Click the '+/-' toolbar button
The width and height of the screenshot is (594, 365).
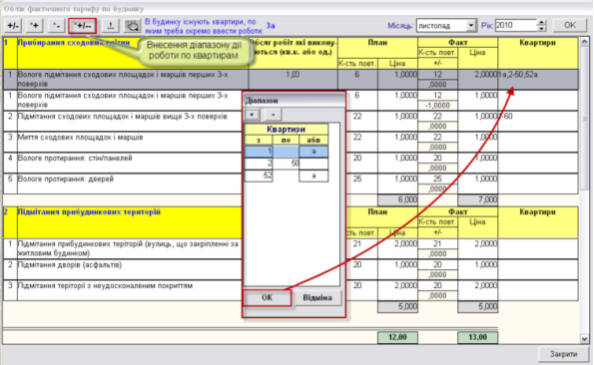13,26
